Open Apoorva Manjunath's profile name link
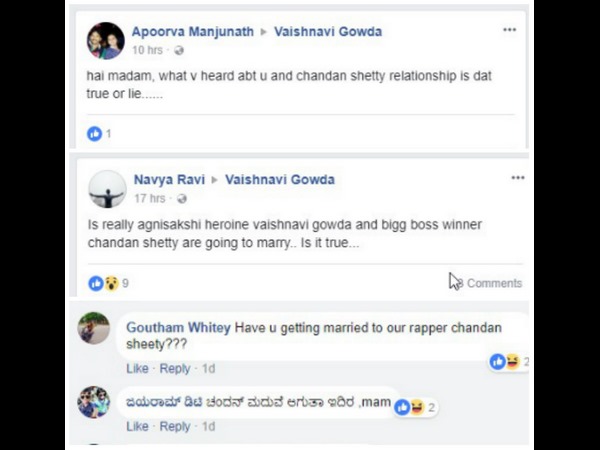 coord(193,31)
